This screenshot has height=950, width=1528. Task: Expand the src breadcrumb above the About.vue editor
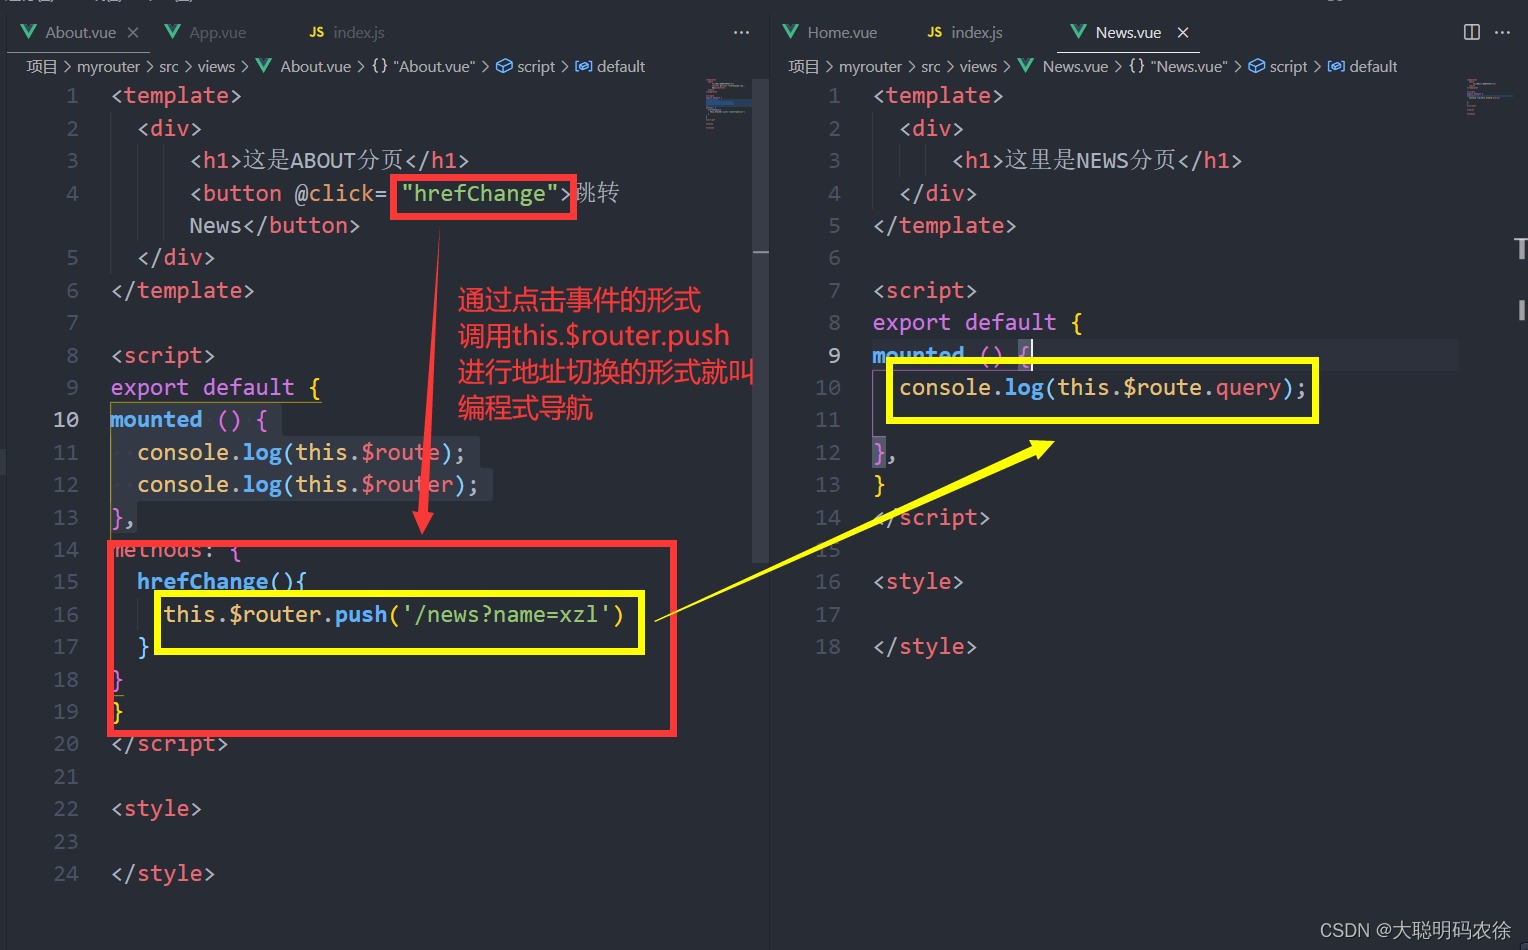(169, 66)
